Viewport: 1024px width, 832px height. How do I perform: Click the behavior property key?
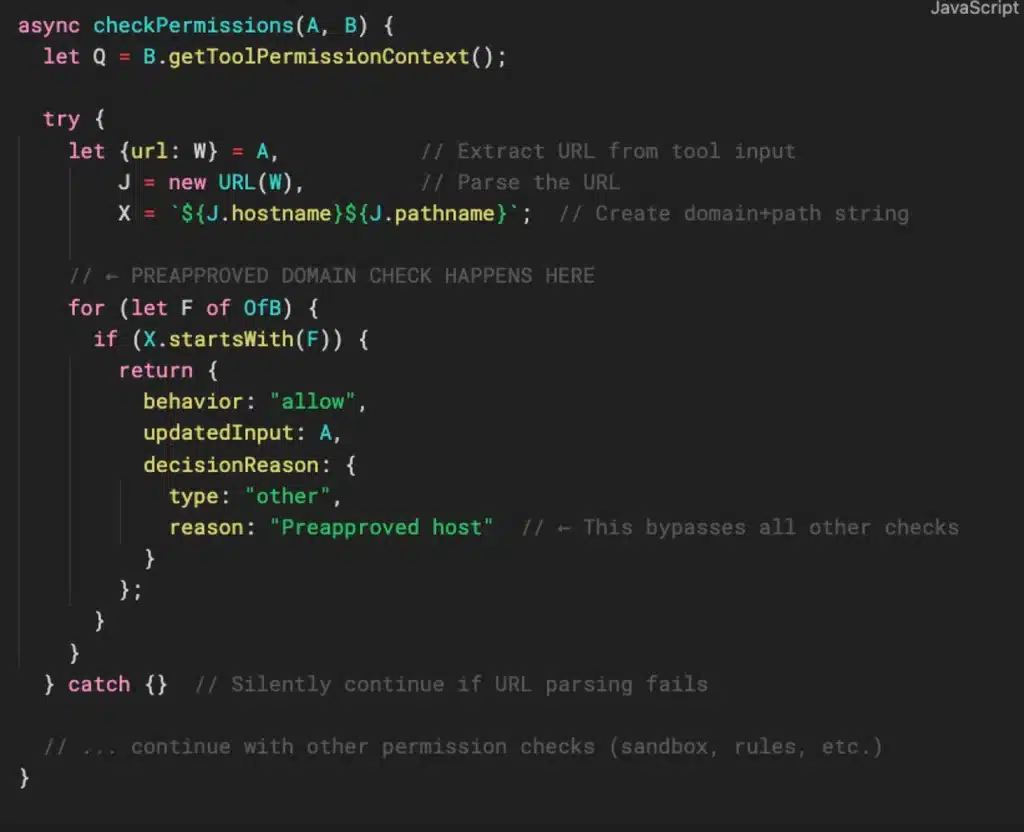[x=193, y=402]
